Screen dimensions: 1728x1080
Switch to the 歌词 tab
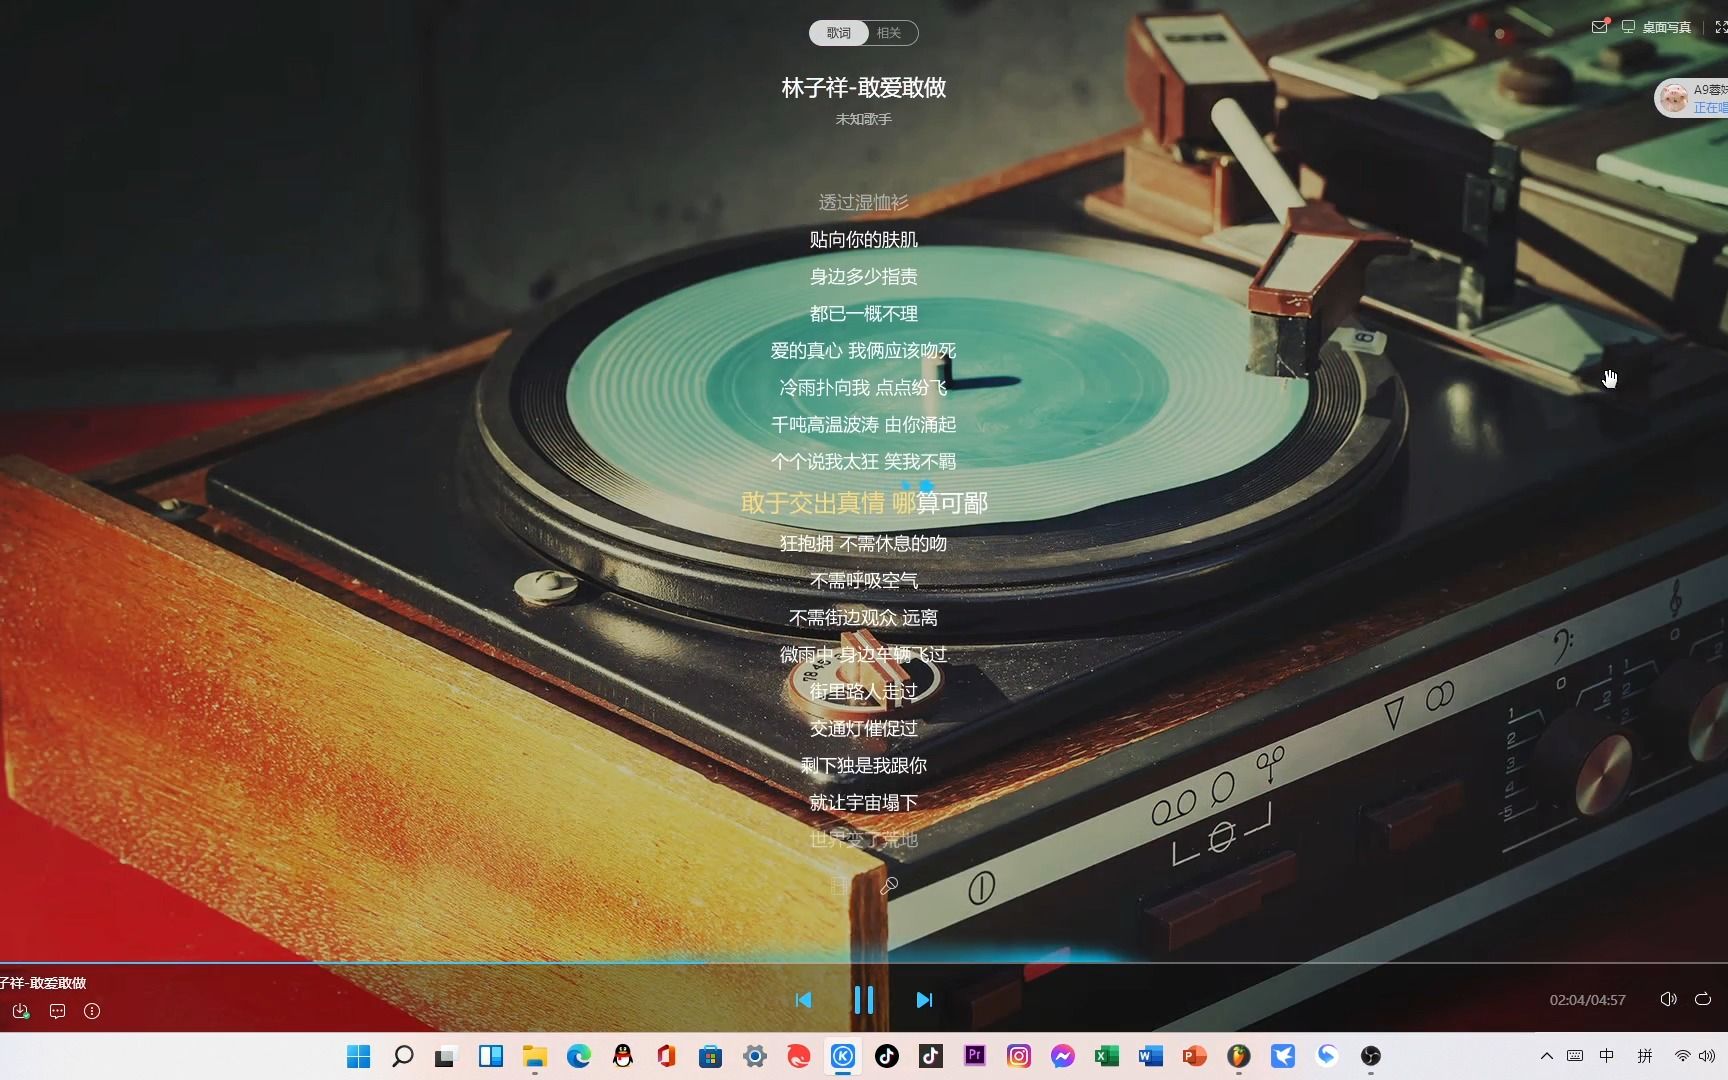839,33
